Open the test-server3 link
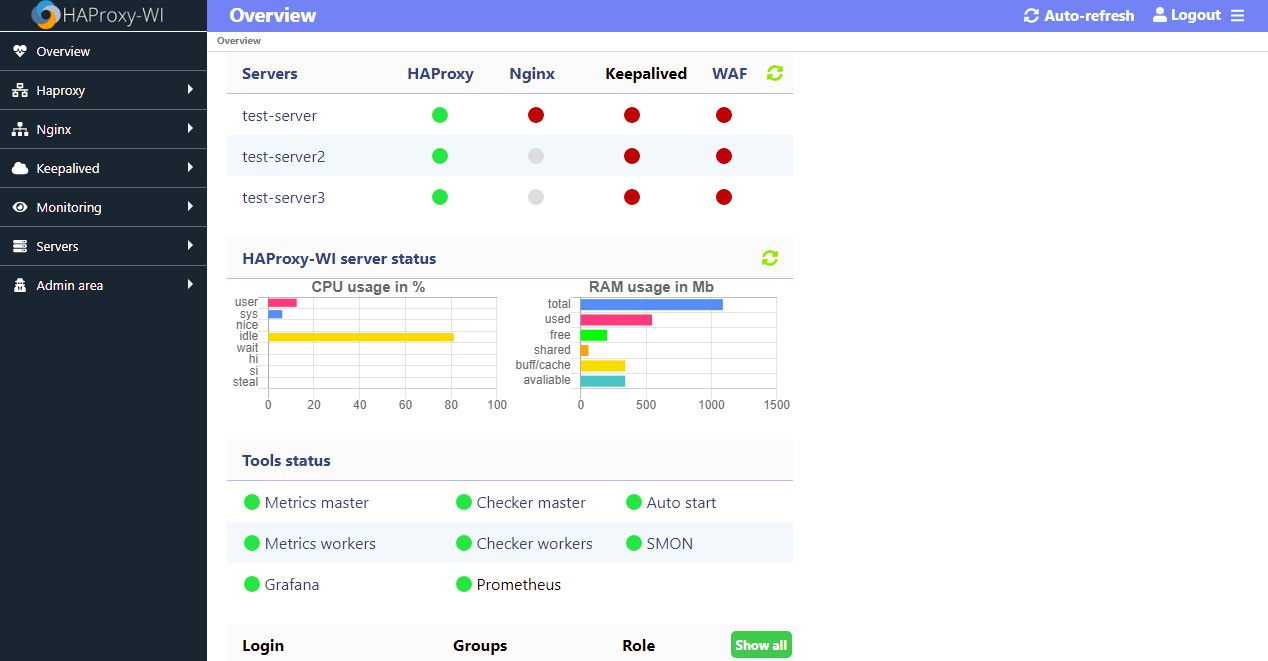1268x661 pixels. [x=283, y=197]
